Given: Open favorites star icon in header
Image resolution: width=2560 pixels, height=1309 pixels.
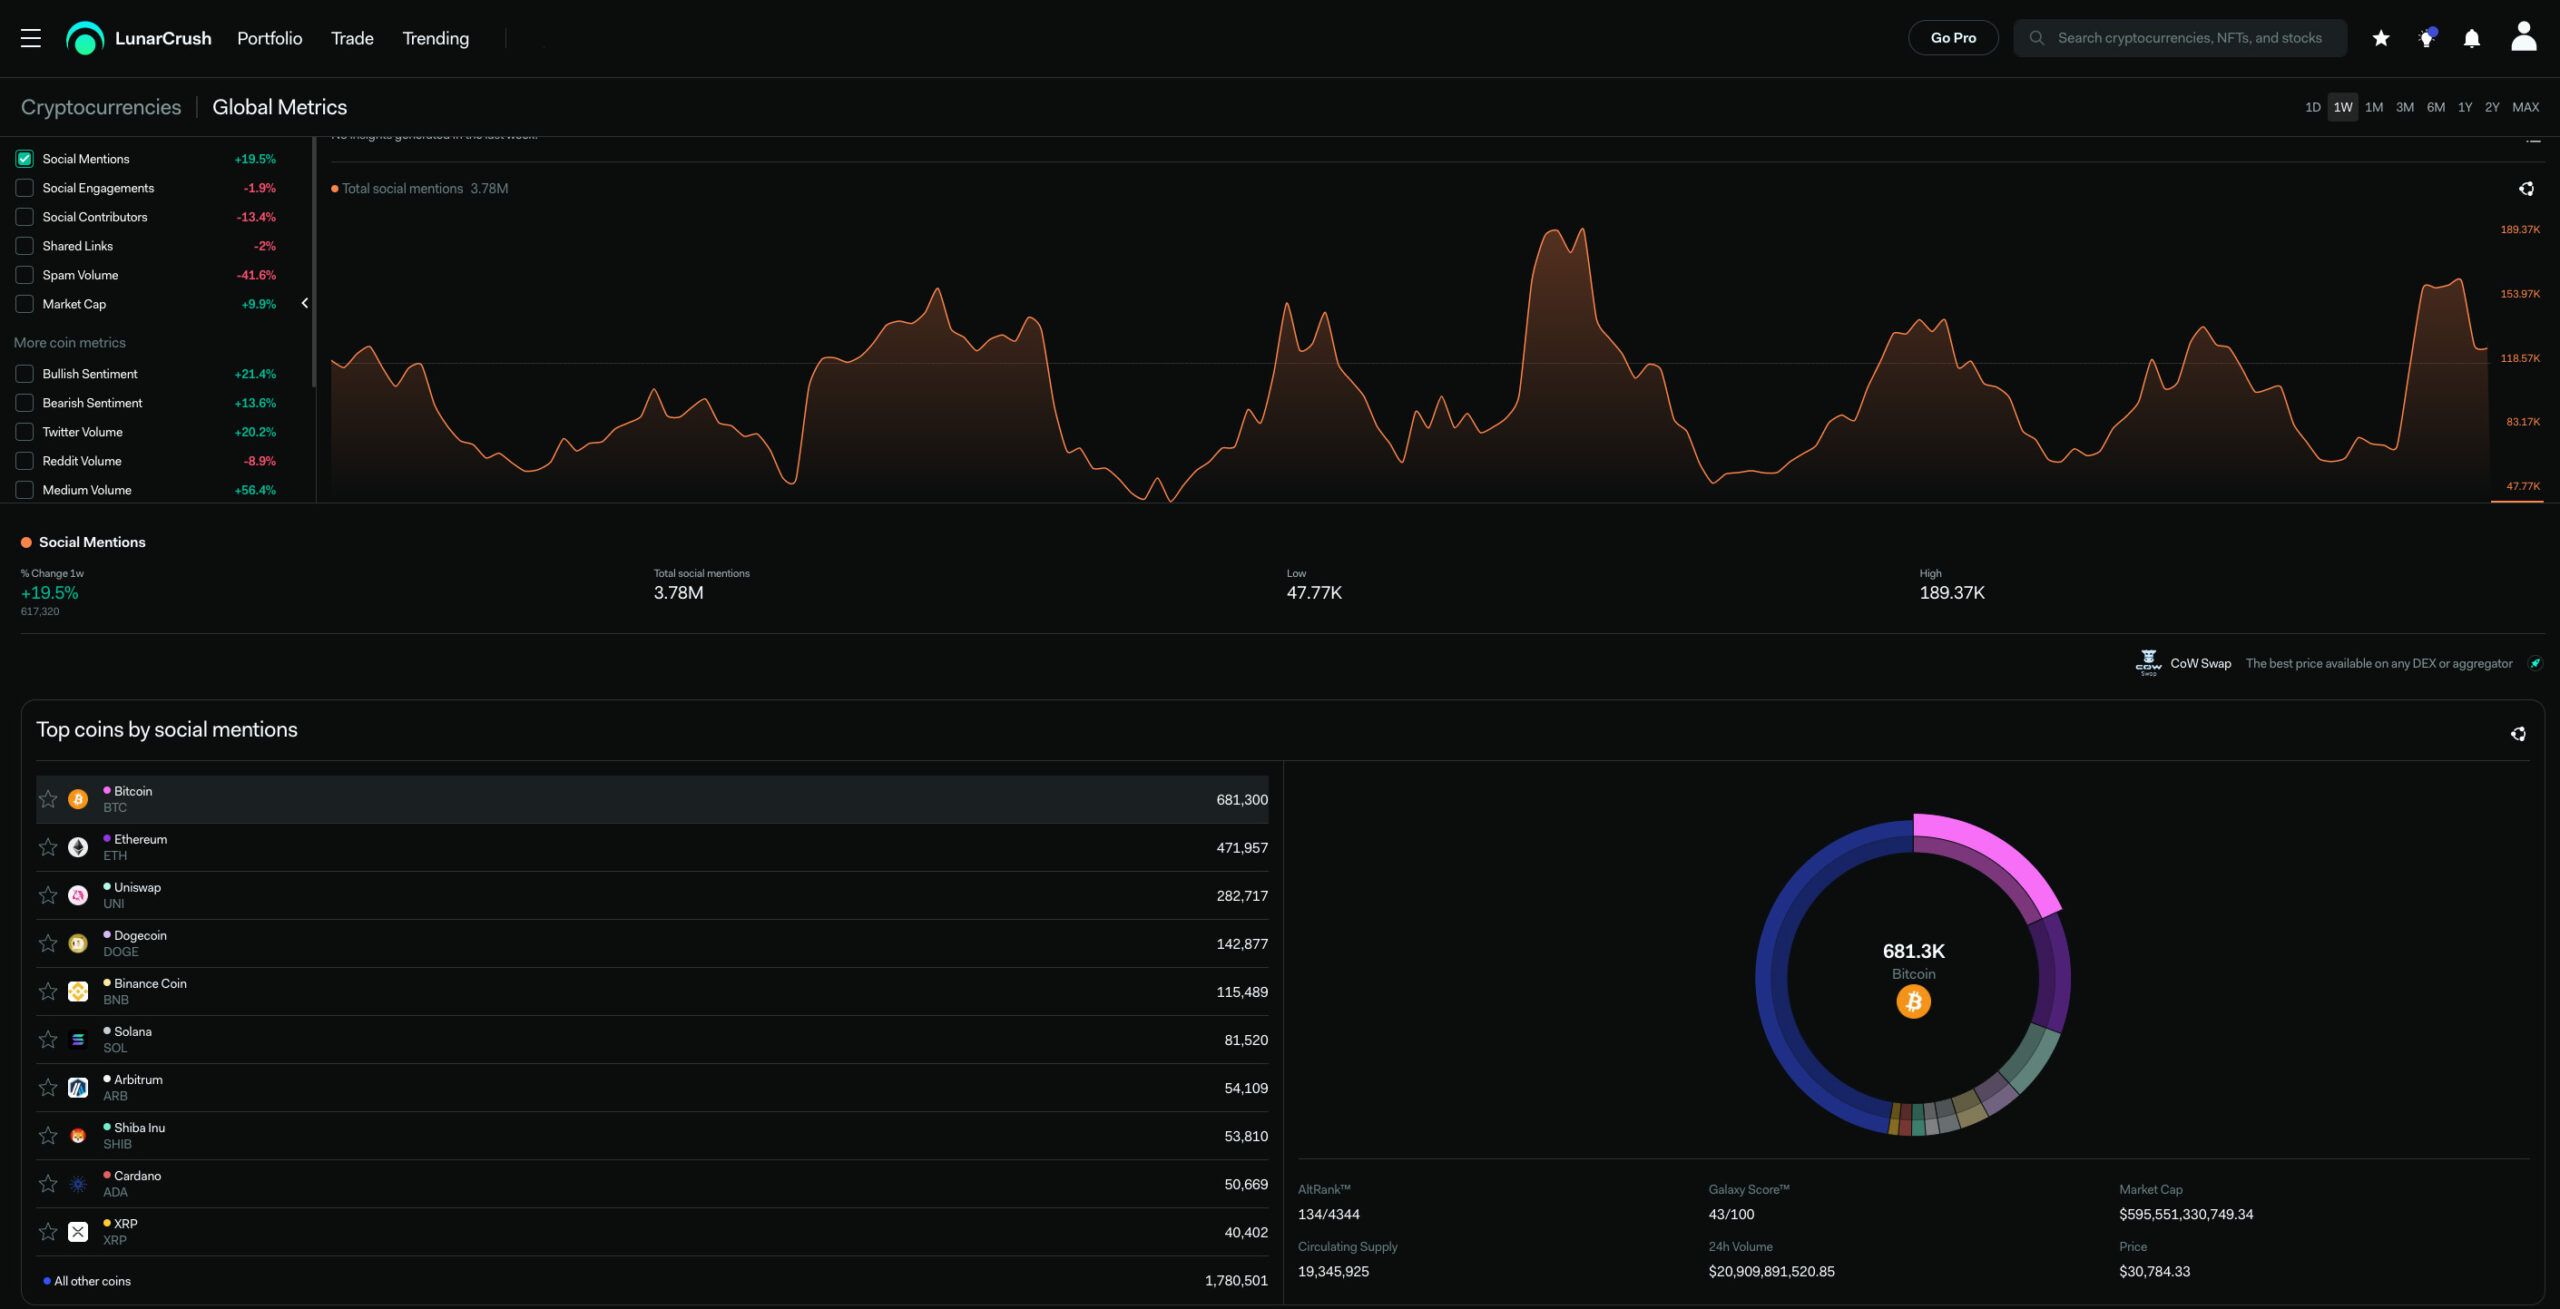Looking at the screenshot, I should pyautogui.click(x=2381, y=38).
